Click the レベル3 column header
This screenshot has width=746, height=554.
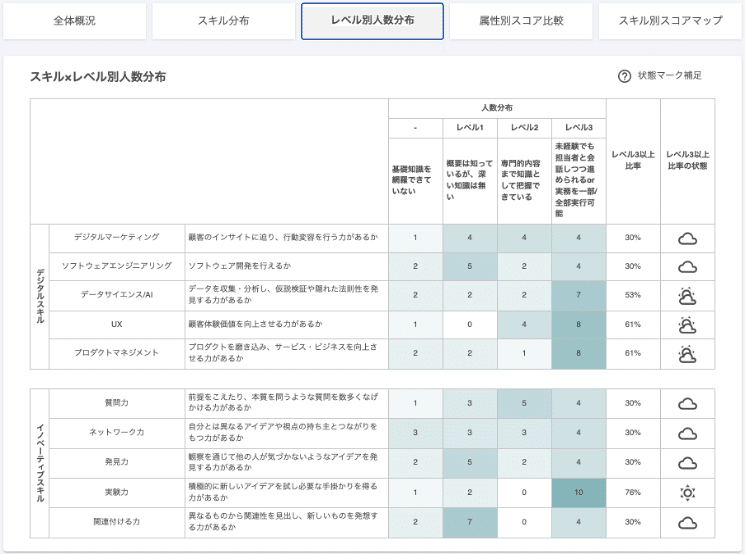(579, 128)
